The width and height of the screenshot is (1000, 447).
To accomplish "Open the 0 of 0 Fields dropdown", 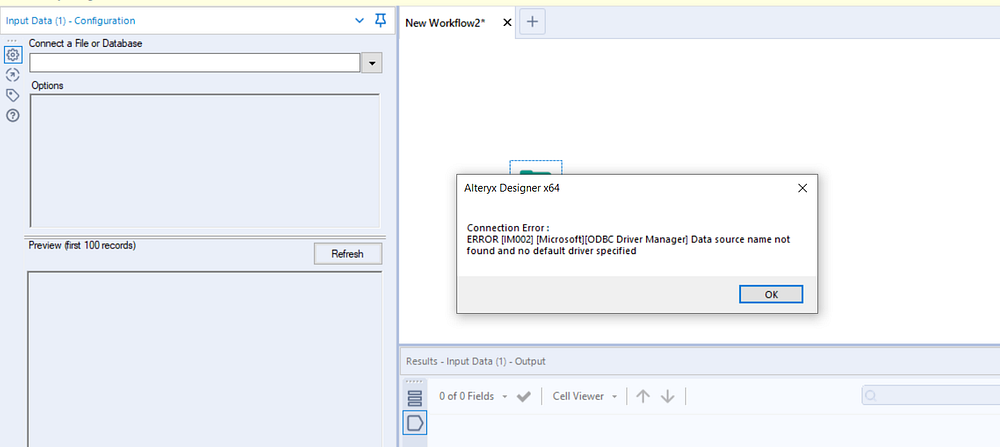I will point(473,396).
